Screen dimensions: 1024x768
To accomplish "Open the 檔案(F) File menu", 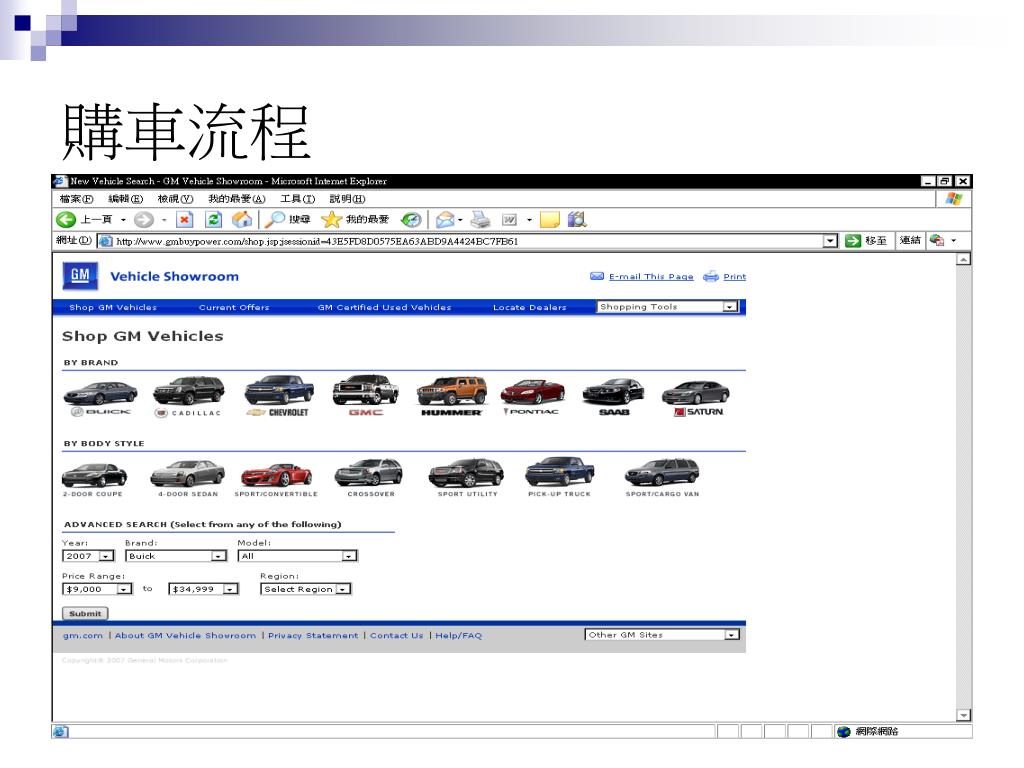I will [x=76, y=199].
